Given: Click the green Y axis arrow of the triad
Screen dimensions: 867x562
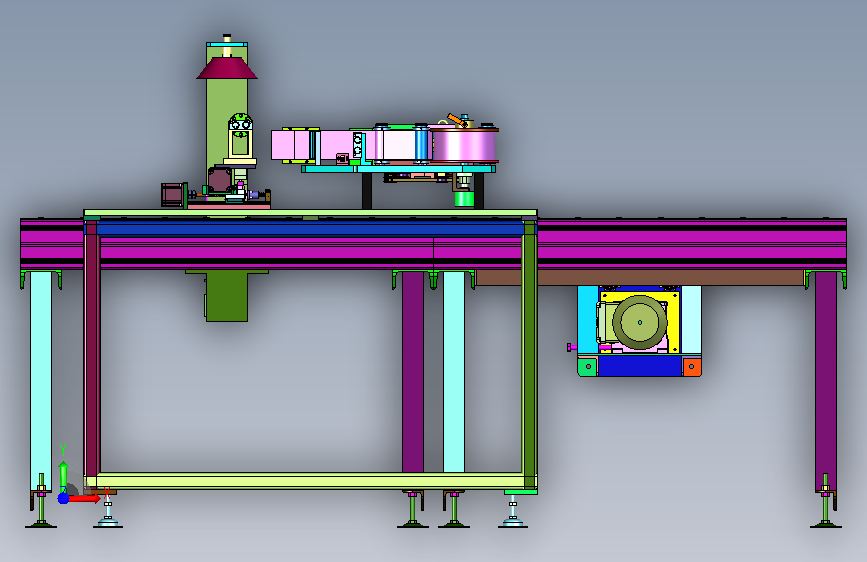Looking at the screenshot, I should tap(64, 476).
